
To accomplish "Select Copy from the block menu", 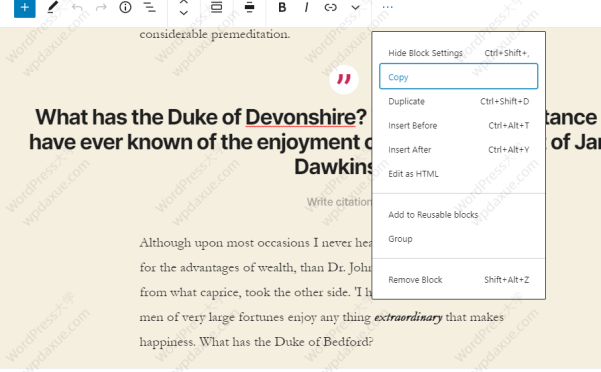I will pyautogui.click(x=458, y=77).
